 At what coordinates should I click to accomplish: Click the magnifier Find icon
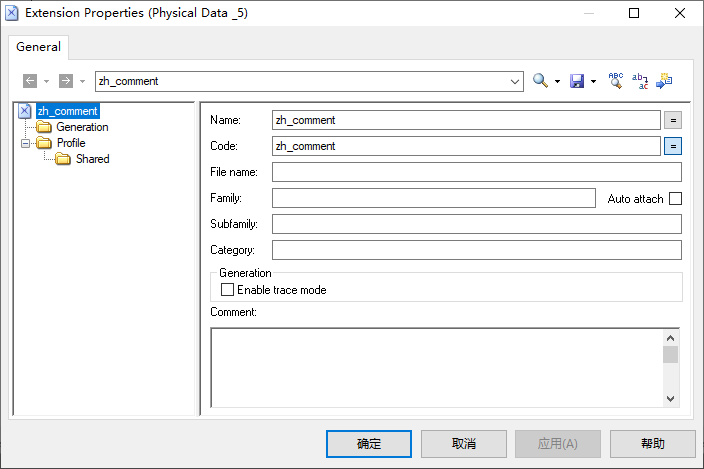click(x=540, y=81)
